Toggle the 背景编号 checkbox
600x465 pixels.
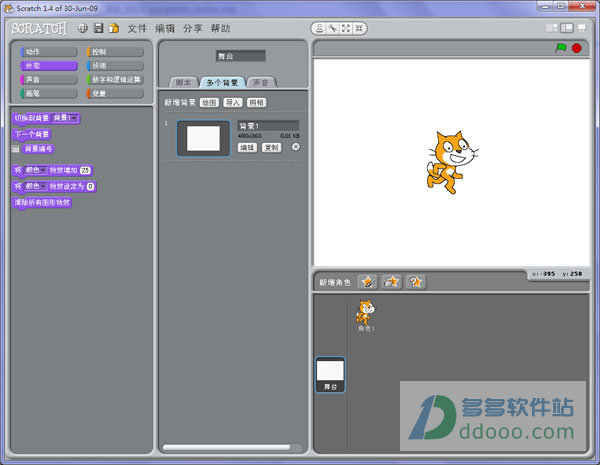(x=15, y=149)
